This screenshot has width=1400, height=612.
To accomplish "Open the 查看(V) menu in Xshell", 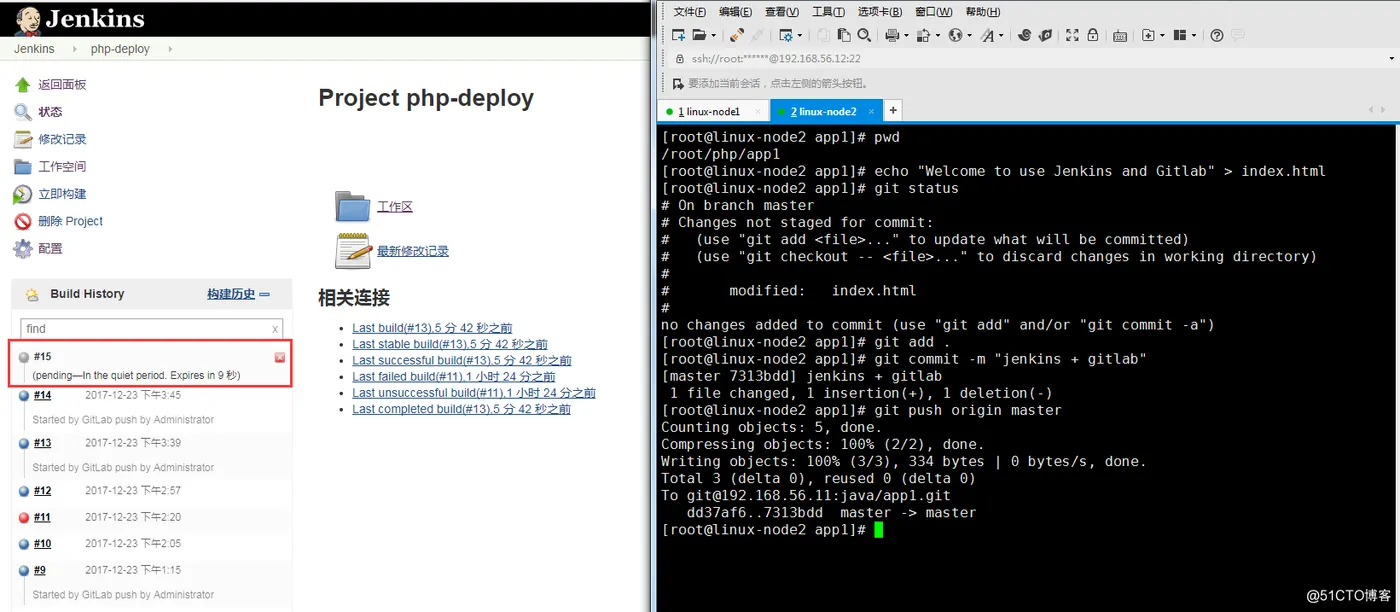I will point(781,12).
